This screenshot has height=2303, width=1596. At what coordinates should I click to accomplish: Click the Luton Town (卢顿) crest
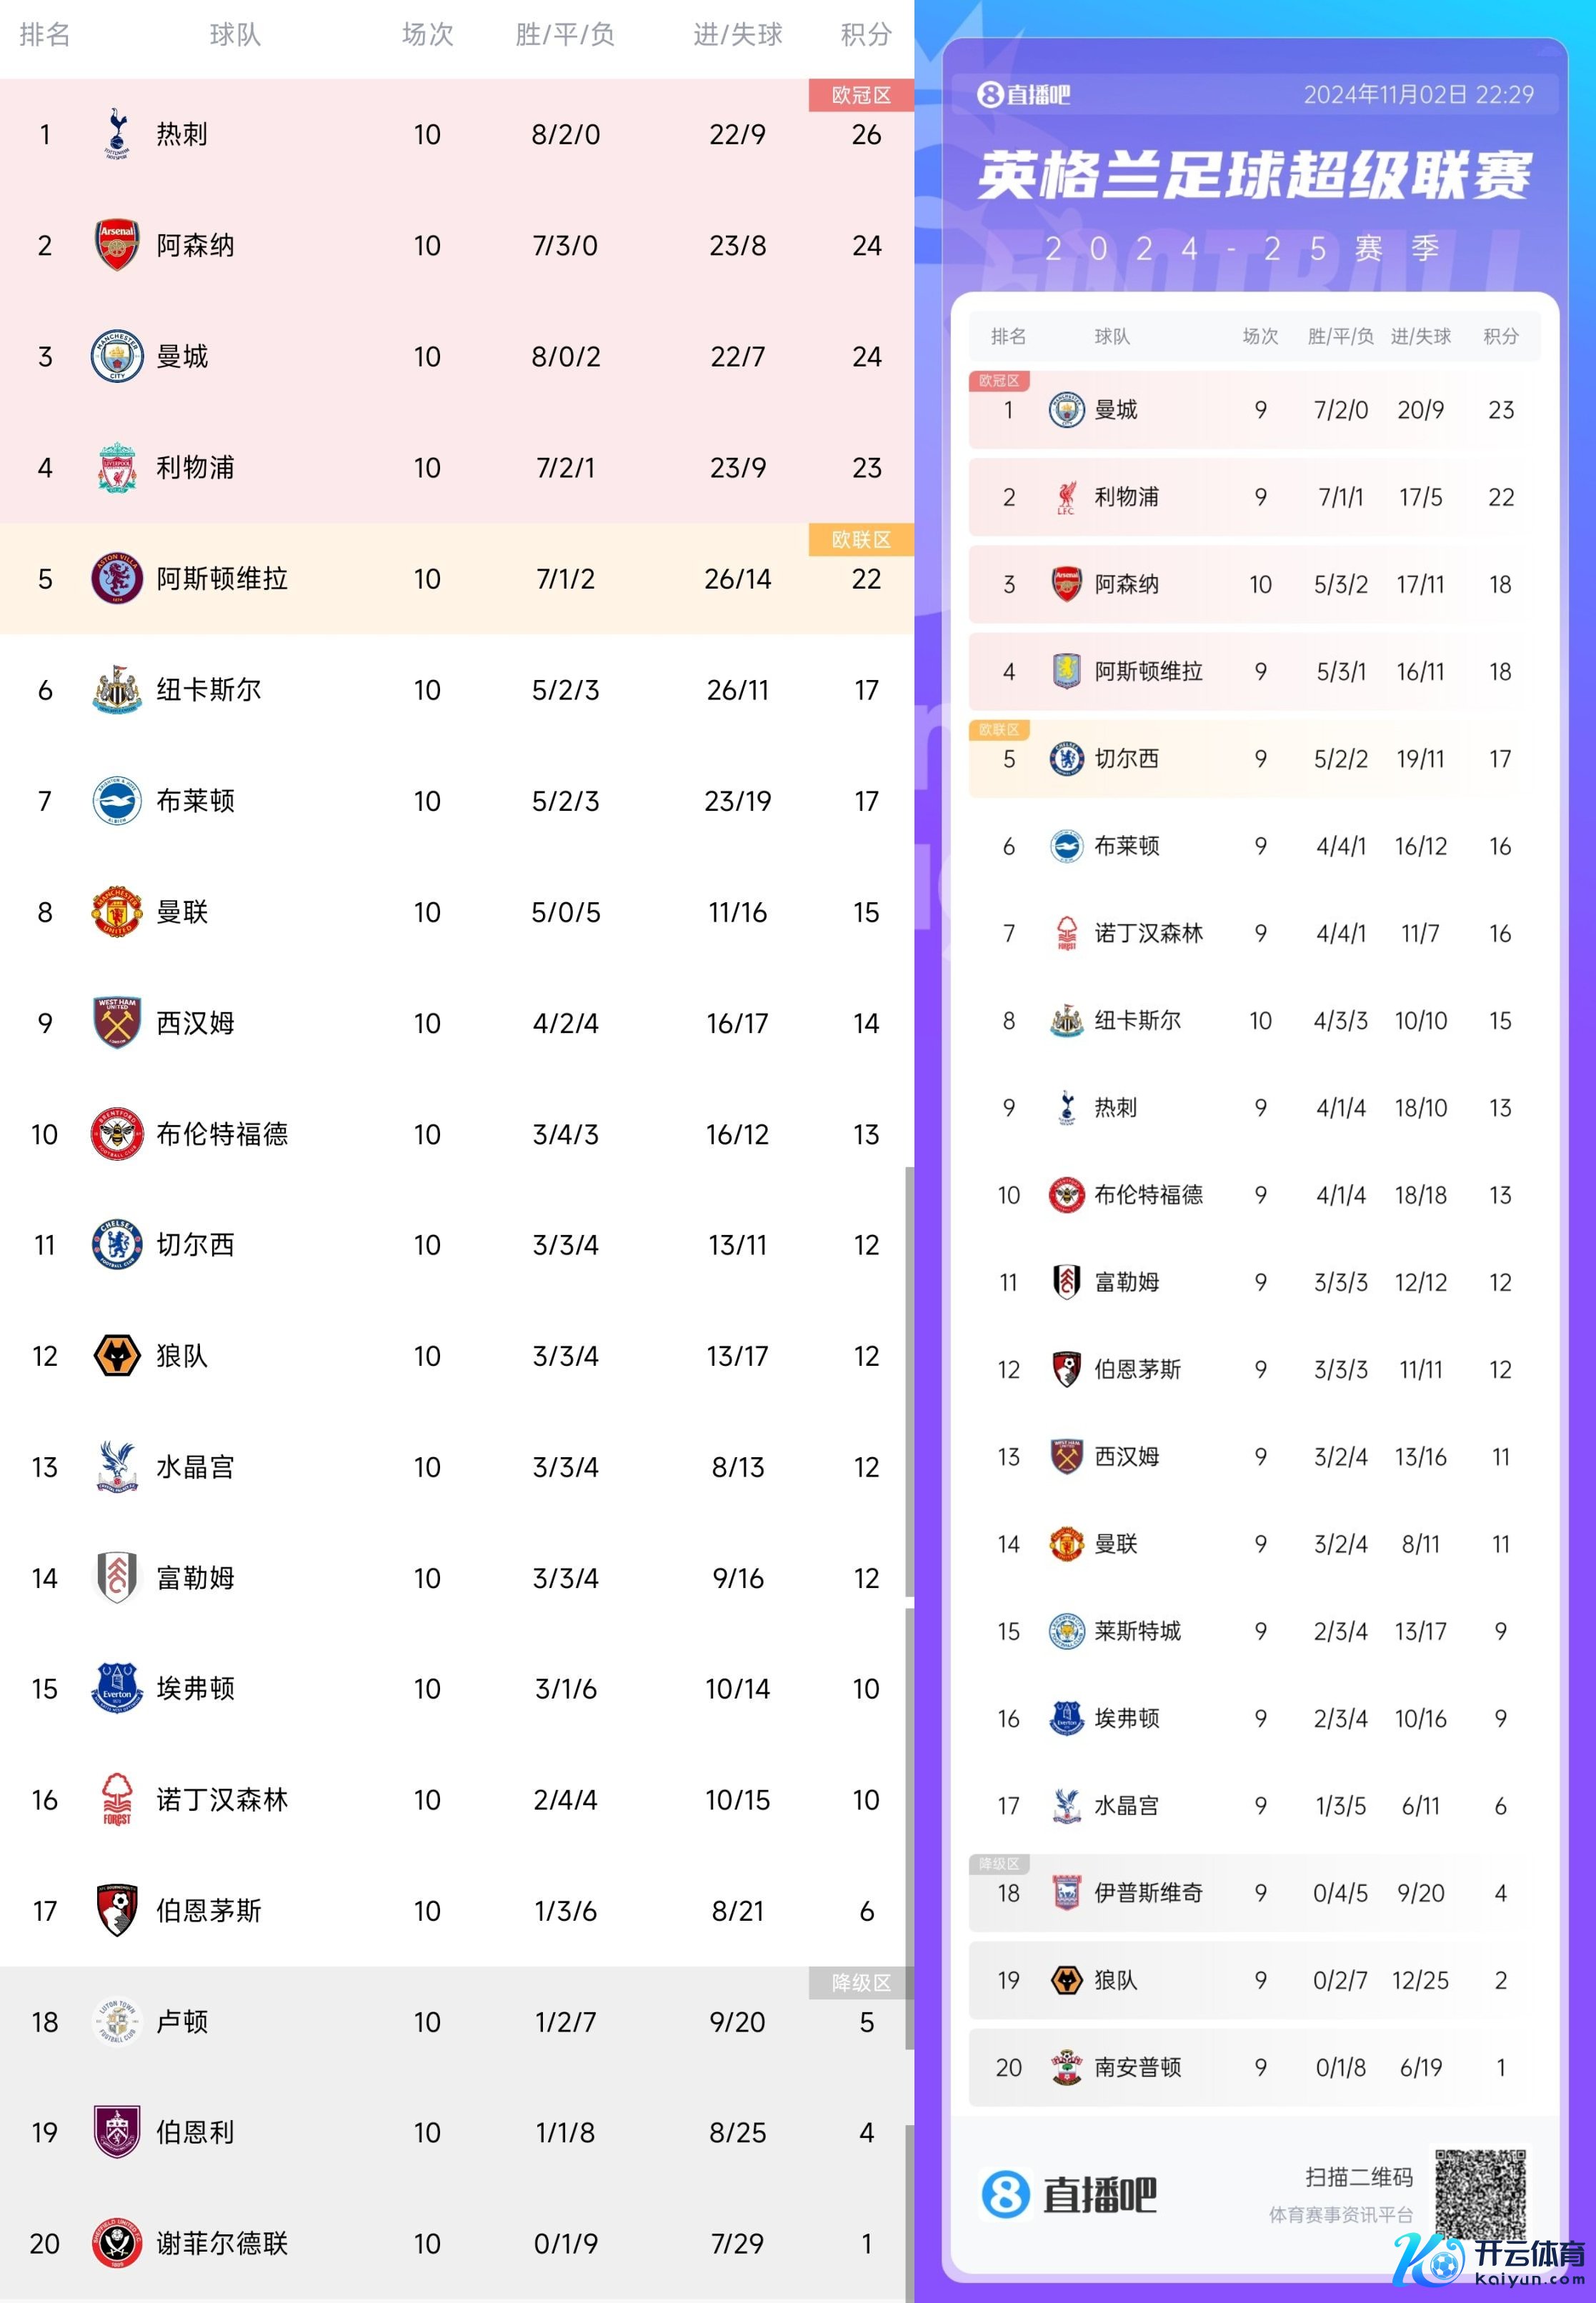pyautogui.click(x=117, y=2021)
